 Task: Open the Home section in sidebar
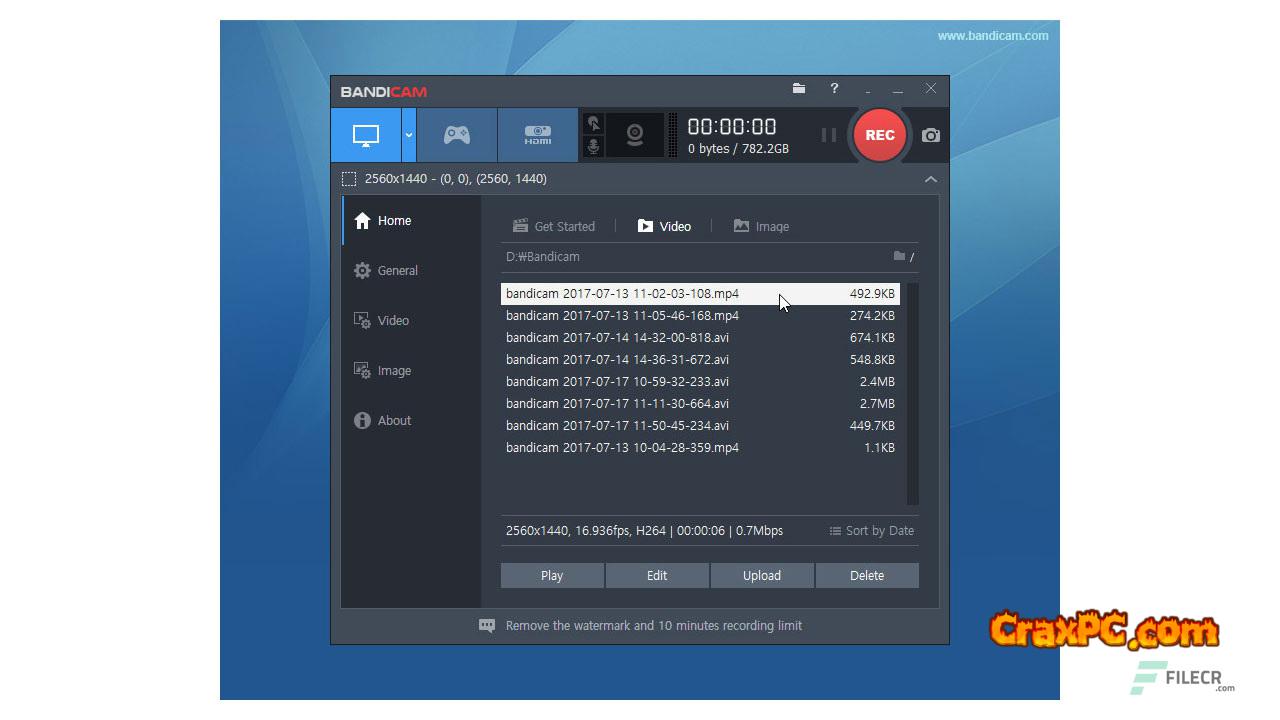tap(412, 221)
